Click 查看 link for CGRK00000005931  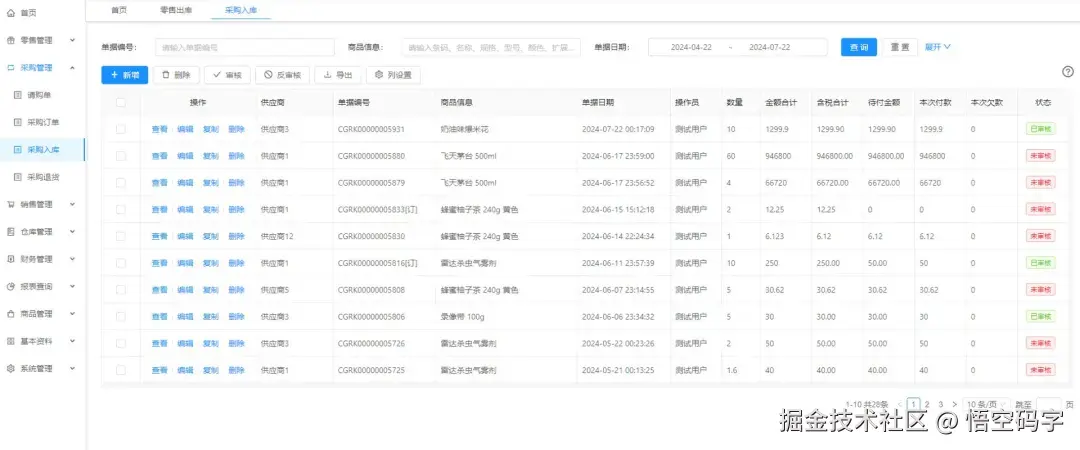click(x=160, y=130)
